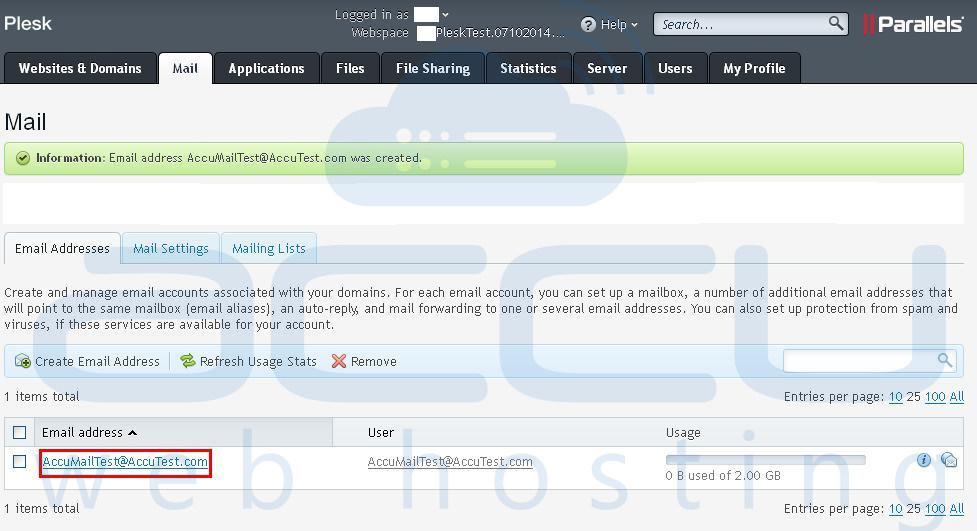977x531 pixels.
Task: Open the Help dropdown menu
Action: tap(619, 24)
